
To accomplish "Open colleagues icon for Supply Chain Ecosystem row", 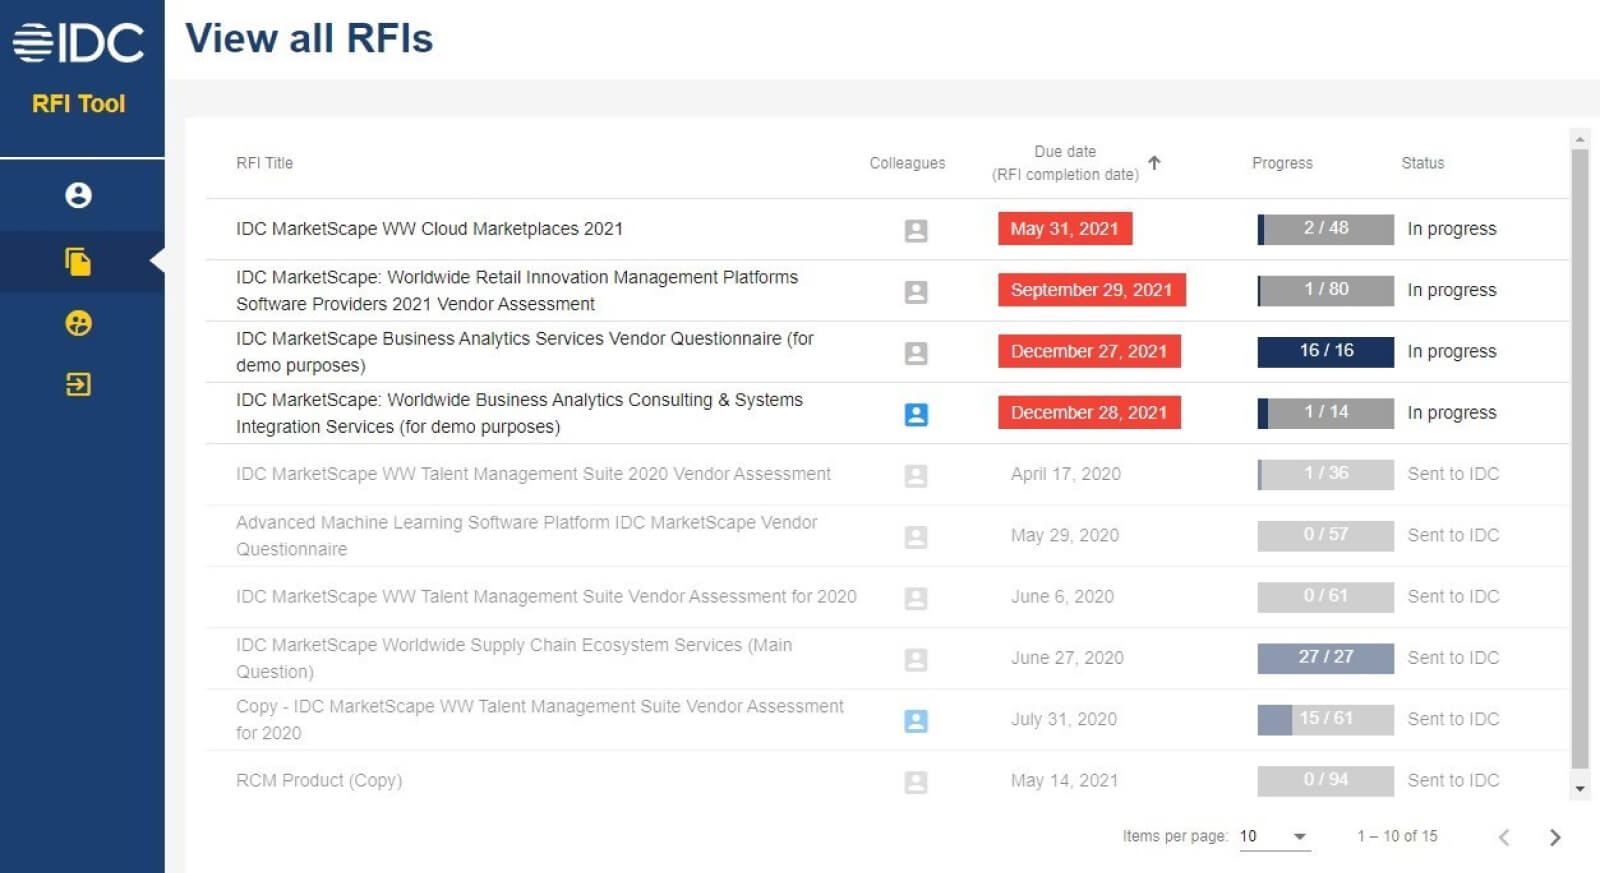I will (x=915, y=659).
